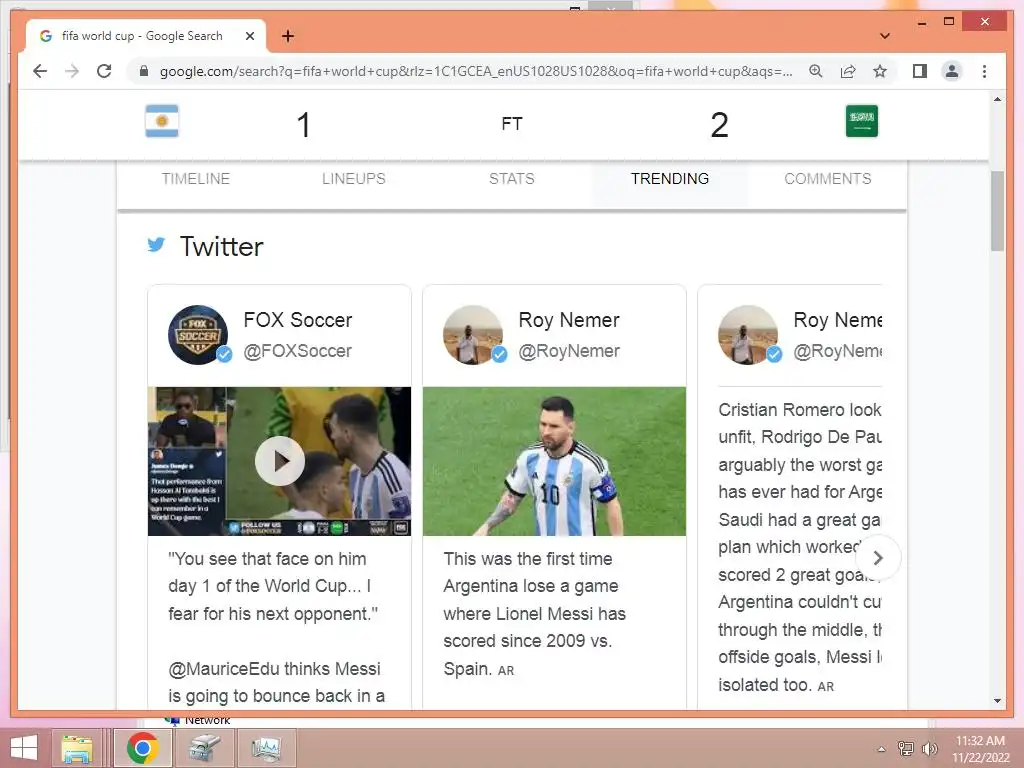The height and width of the screenshot is (768, 1024).
Task: Switch to the STATS tab
Action: click(x=511, y=179)
